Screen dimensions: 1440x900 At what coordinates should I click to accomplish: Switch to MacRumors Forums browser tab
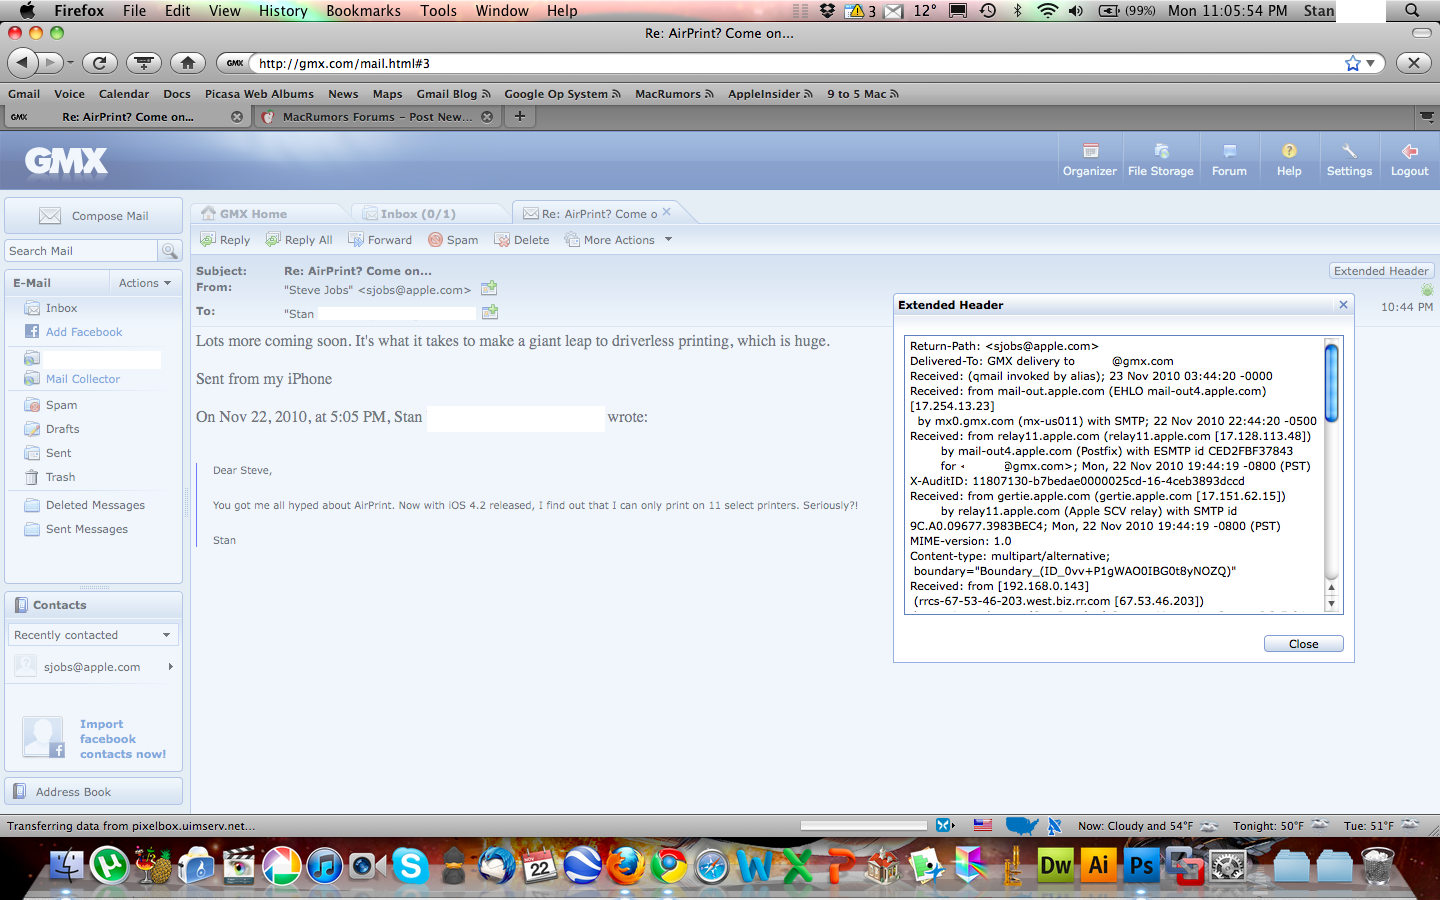tap(376, 117)
